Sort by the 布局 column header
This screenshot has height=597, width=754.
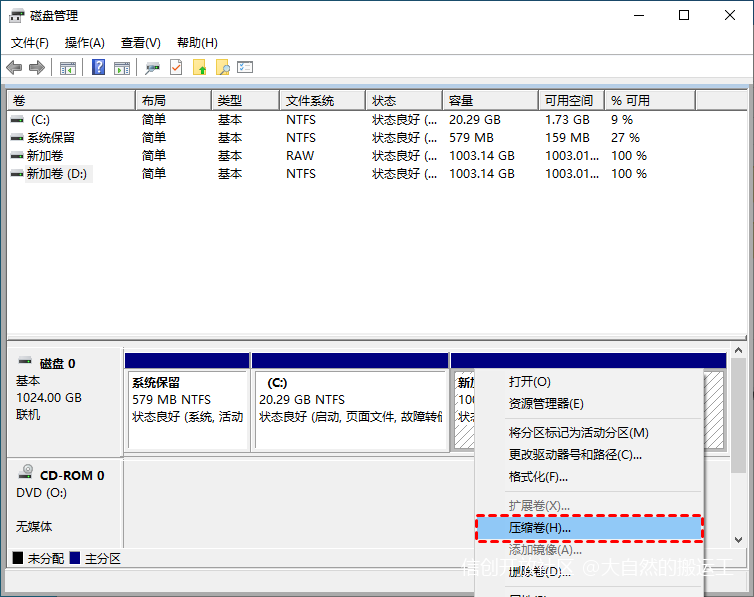tap(174, 100)
